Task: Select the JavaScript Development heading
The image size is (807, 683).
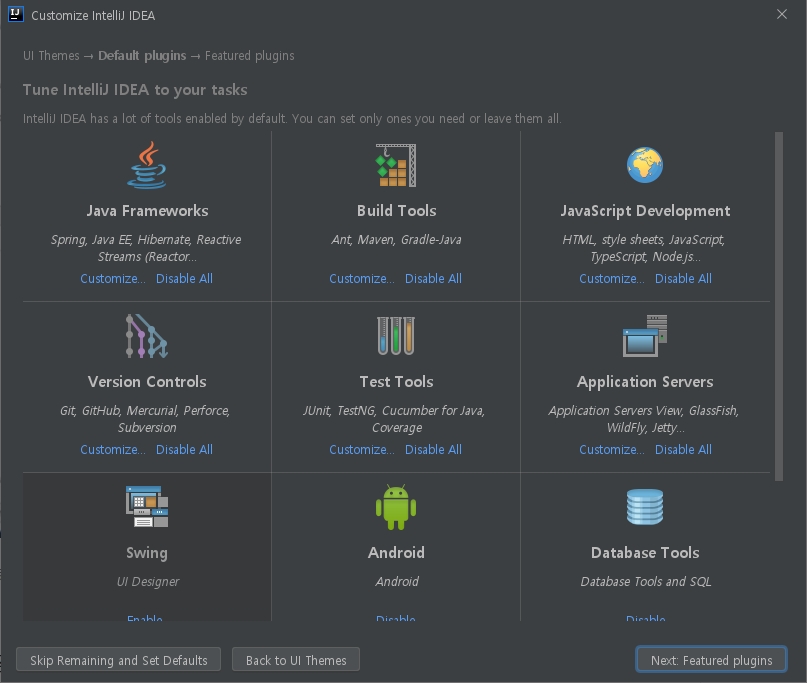Action: coord(645,211)
